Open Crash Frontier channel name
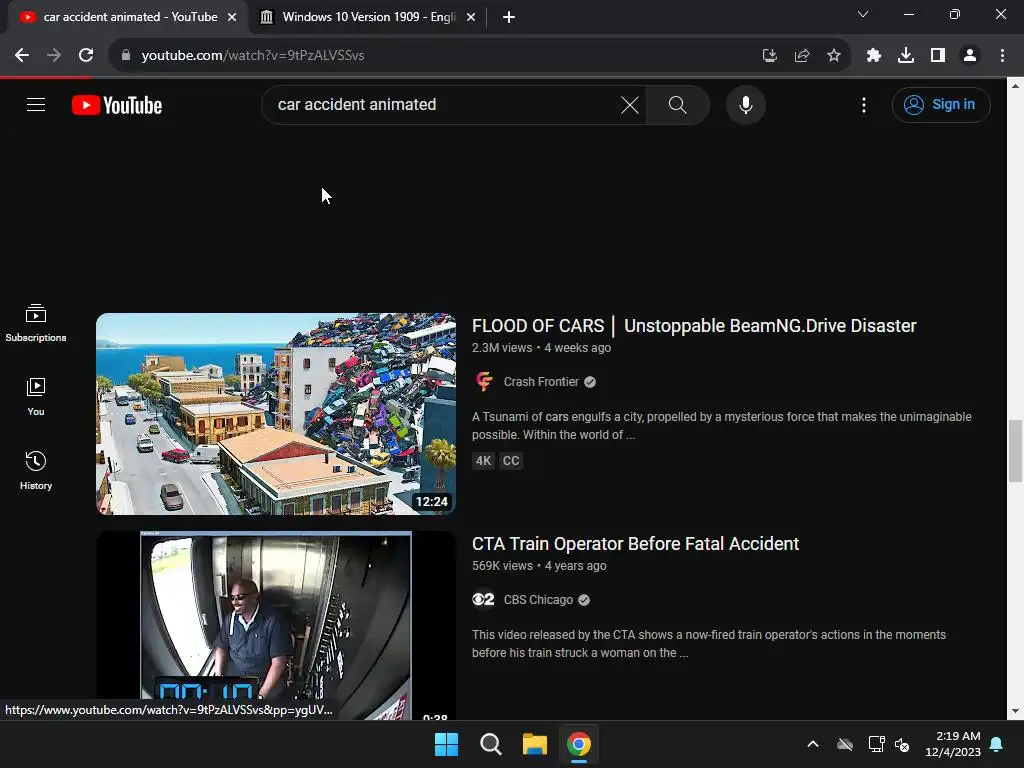1024x768 pixels. click(541, 382)
